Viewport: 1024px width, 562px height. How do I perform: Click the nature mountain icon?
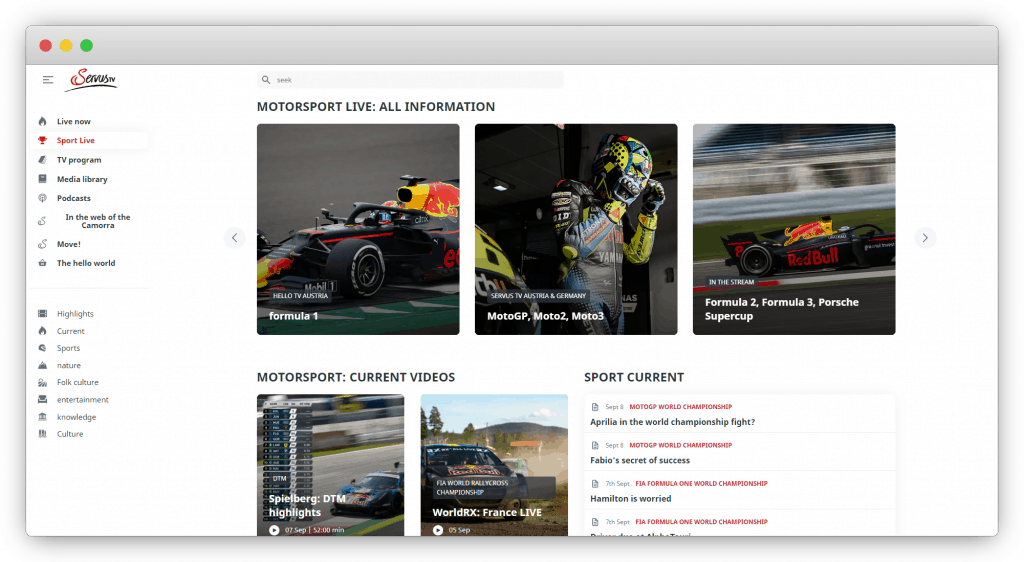42,366
